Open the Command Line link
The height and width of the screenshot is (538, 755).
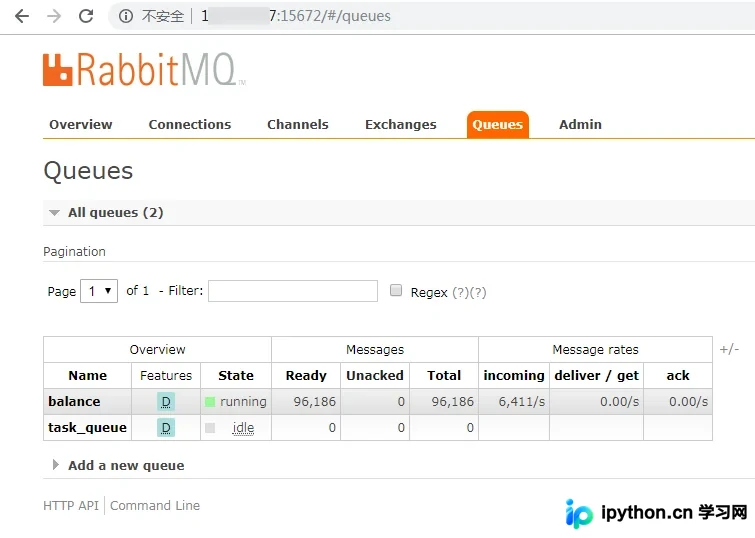click(x=155, y=506)
